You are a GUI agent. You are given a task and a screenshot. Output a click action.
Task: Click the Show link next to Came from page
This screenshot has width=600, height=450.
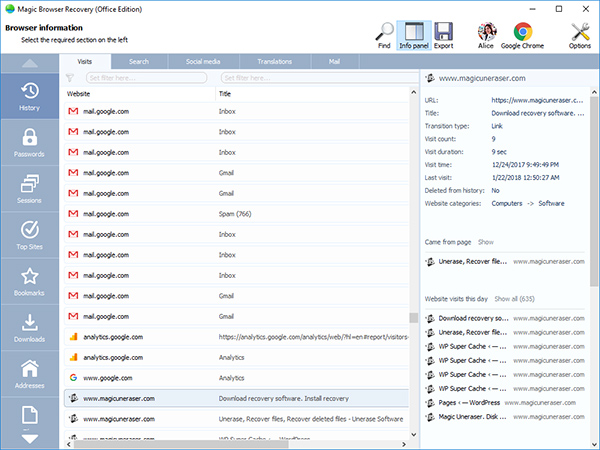point(486,242)
